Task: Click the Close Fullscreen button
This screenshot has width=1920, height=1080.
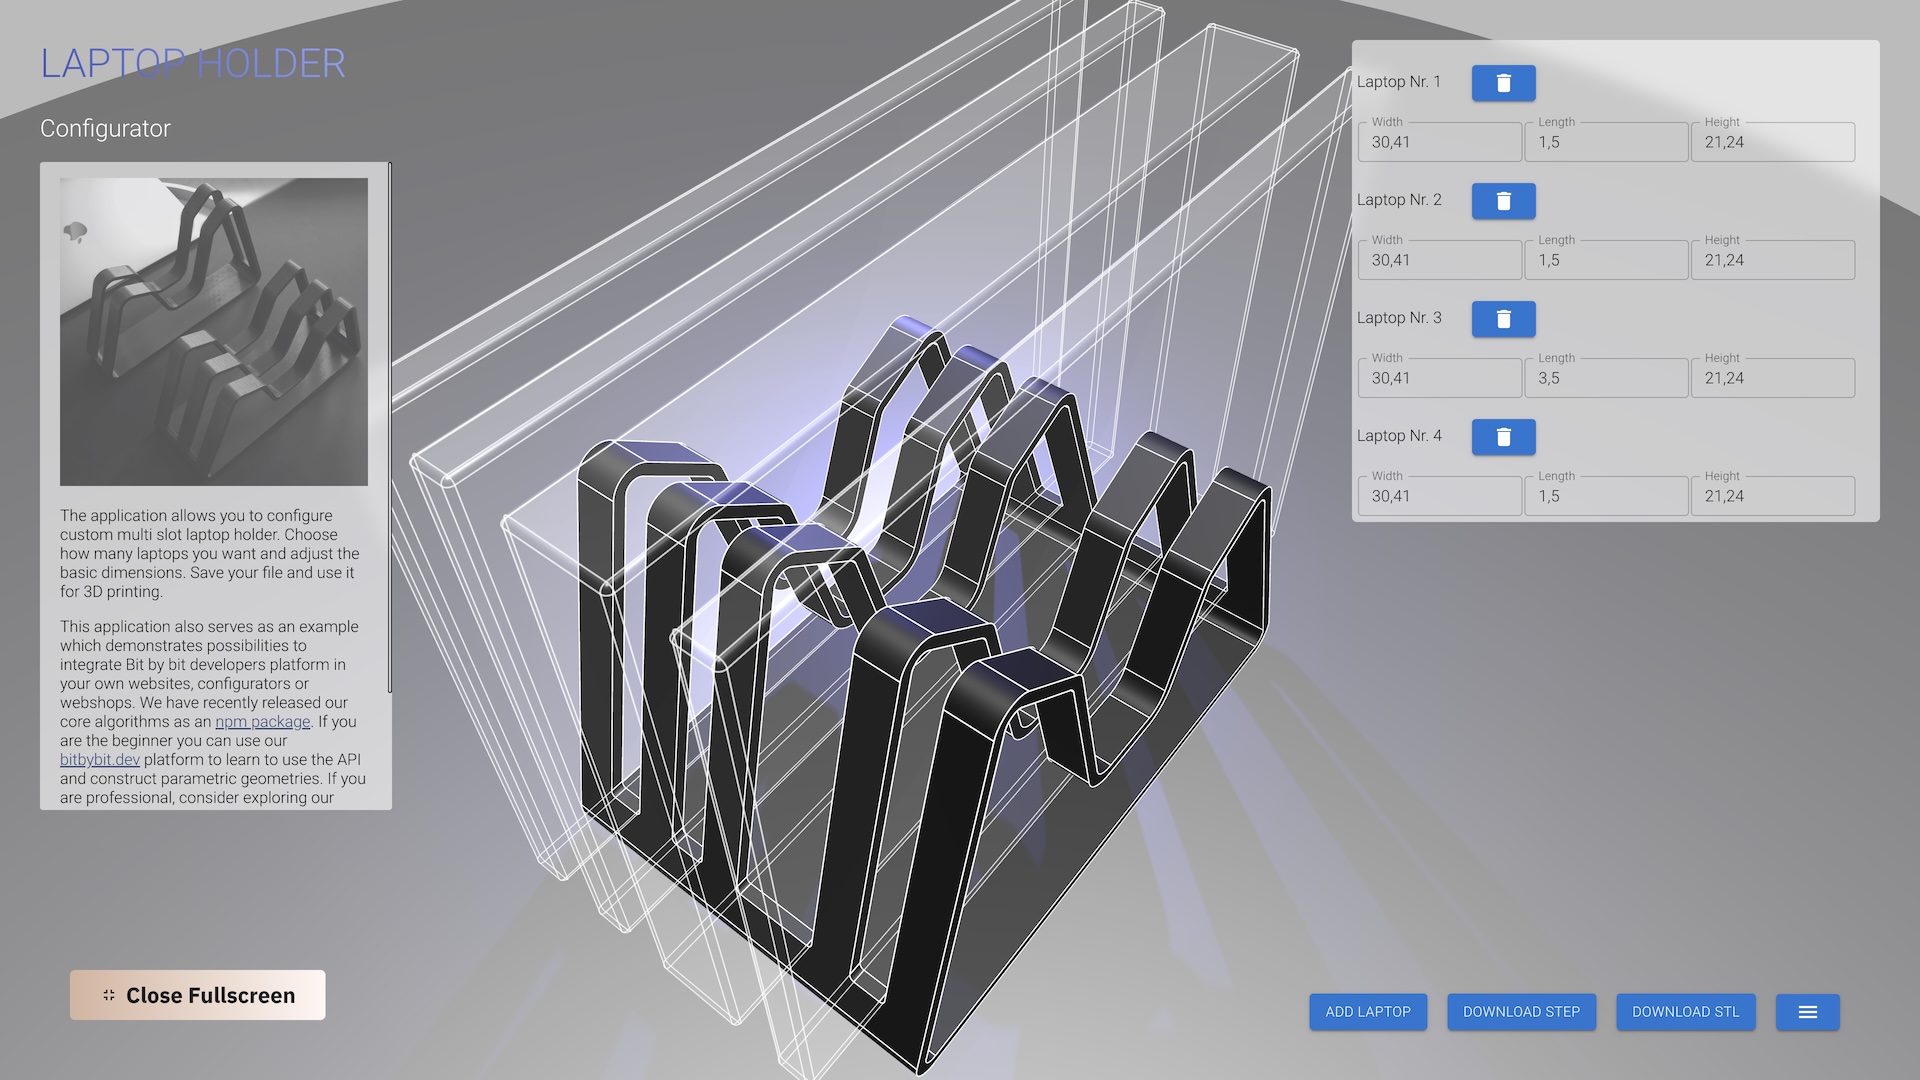Action: coord(197,995)
